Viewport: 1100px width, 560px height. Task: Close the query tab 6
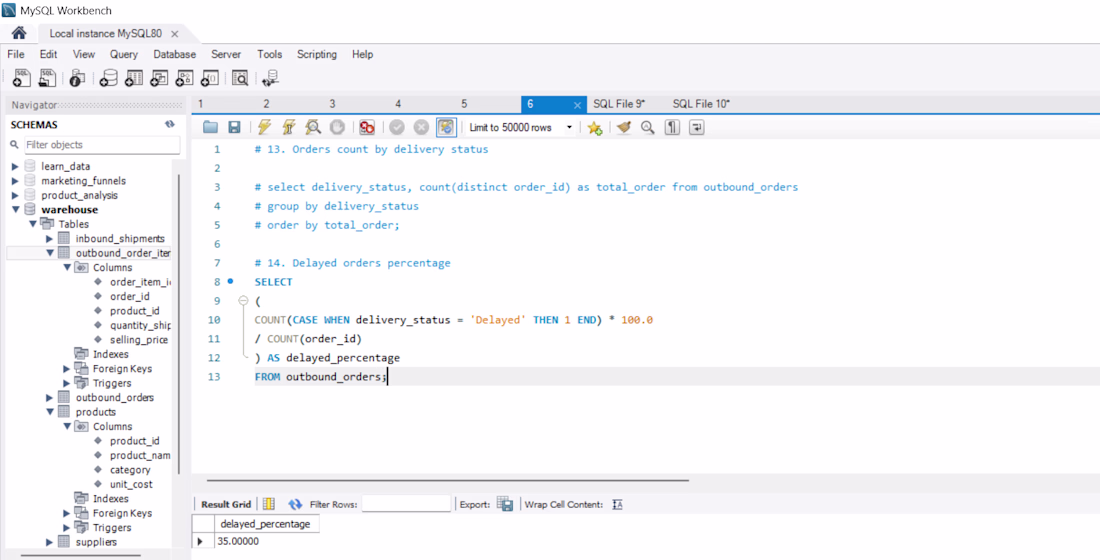click(x=577, y=105)
